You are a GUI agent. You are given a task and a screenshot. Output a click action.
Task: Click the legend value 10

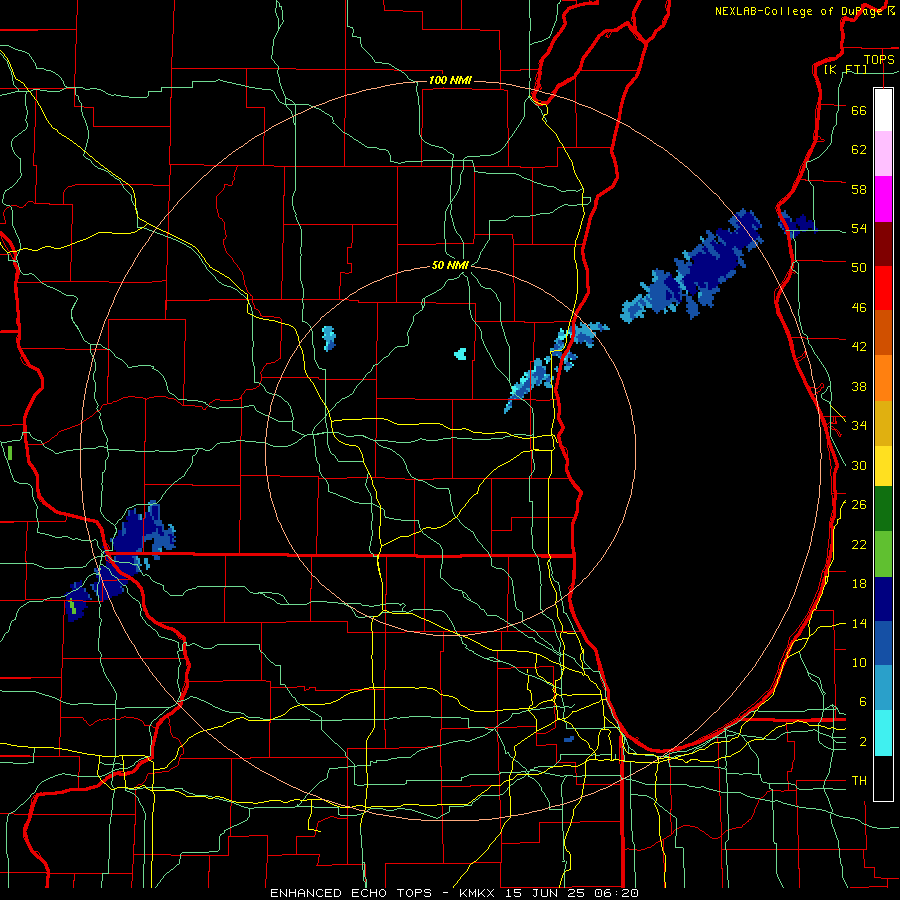tap(859, 662)
